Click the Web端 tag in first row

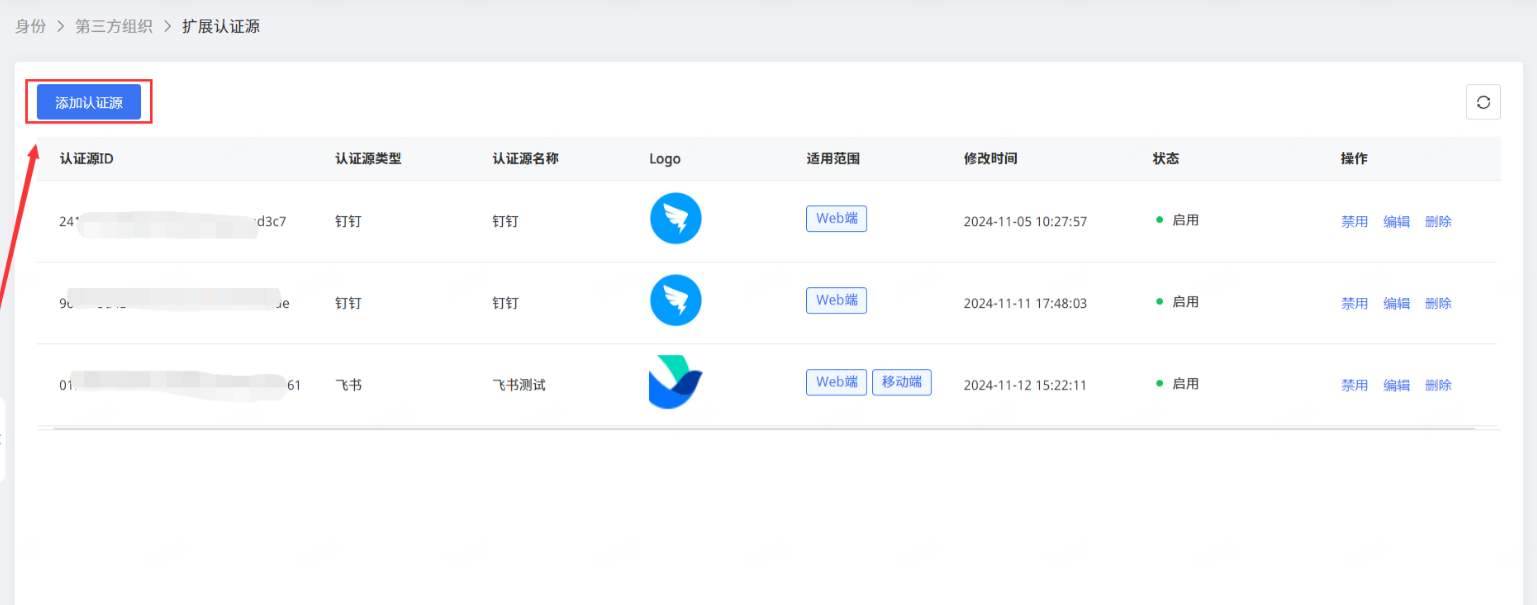[x=836, y=219]
